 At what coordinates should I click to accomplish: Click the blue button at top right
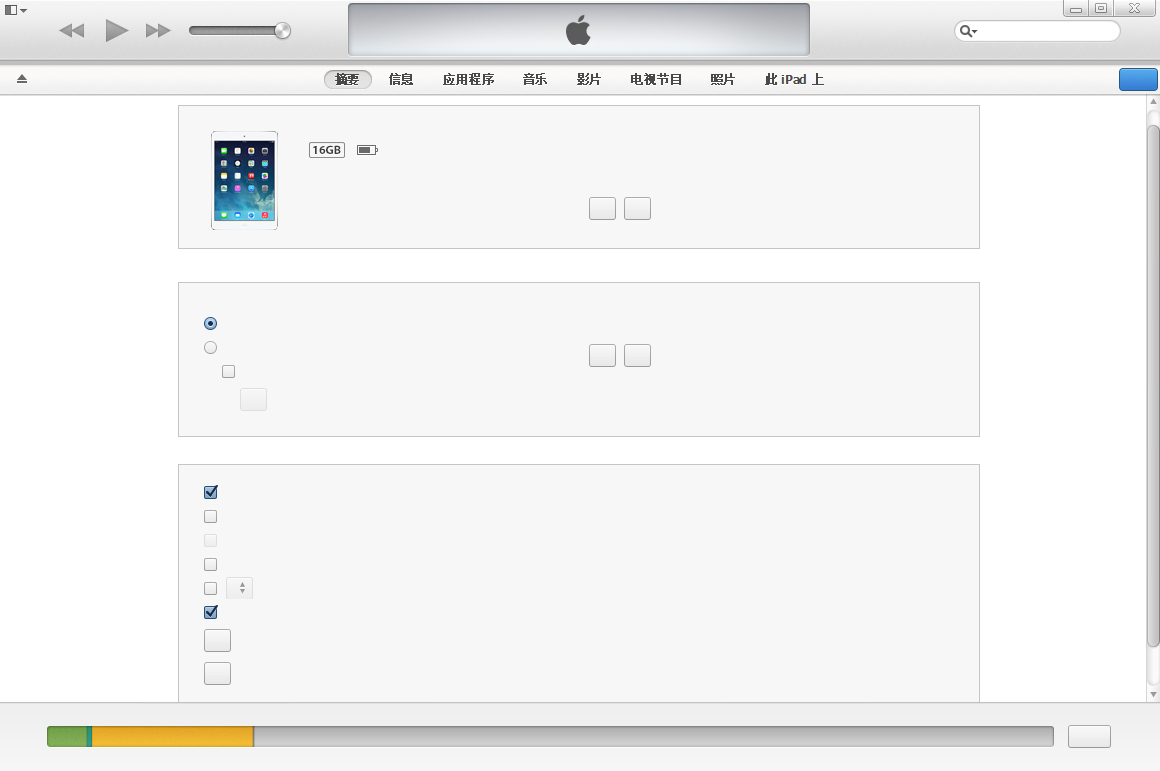(x=1137, y=80)
